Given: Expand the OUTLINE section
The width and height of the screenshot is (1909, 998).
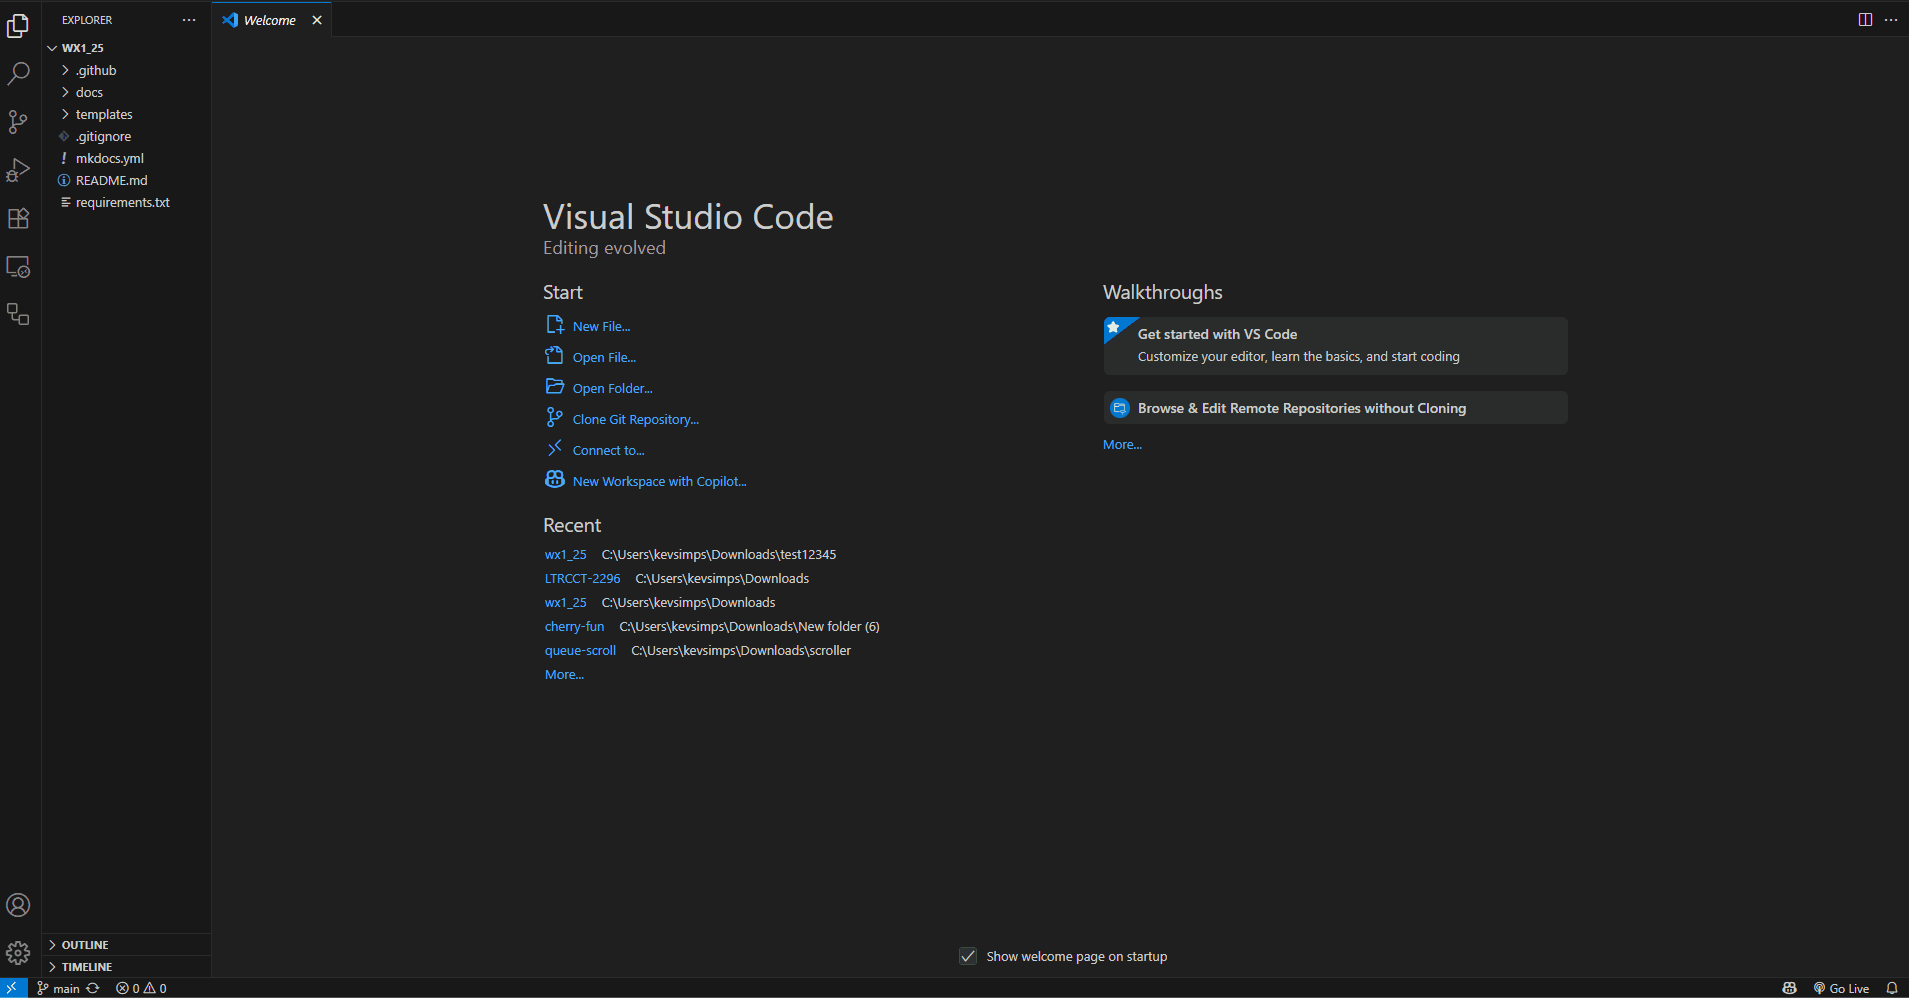Looking at the screenshot, I should pyautogui.click(x=85, y=945).
